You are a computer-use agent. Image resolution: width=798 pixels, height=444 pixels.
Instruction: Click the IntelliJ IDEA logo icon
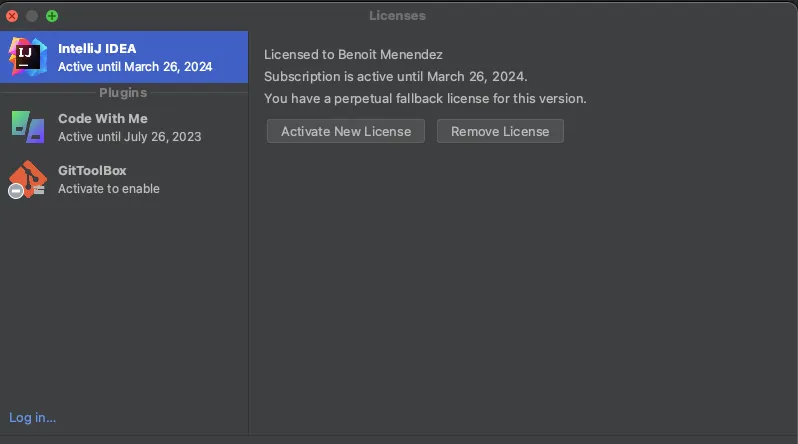pyautogui.click(x=28, y=57)
